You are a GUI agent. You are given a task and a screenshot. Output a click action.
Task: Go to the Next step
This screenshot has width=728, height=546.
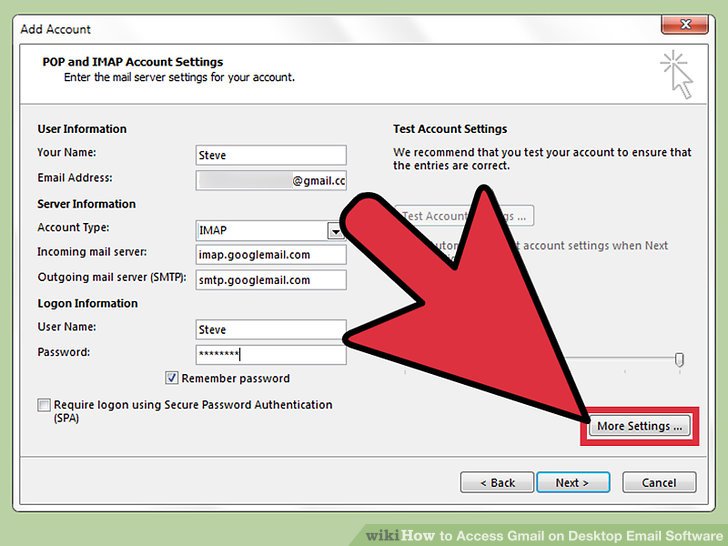[x=573, y=482]
